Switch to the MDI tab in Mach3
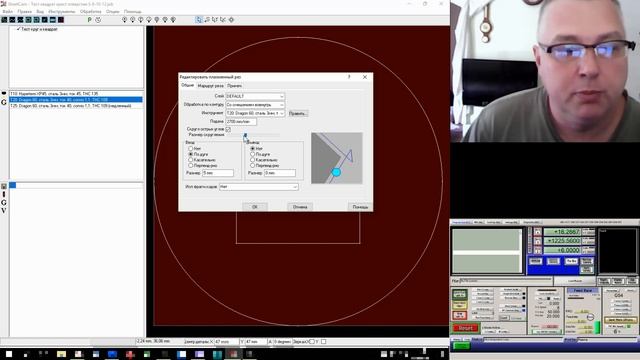The width and height of the screenshot is (640, 360). (478, 222)
